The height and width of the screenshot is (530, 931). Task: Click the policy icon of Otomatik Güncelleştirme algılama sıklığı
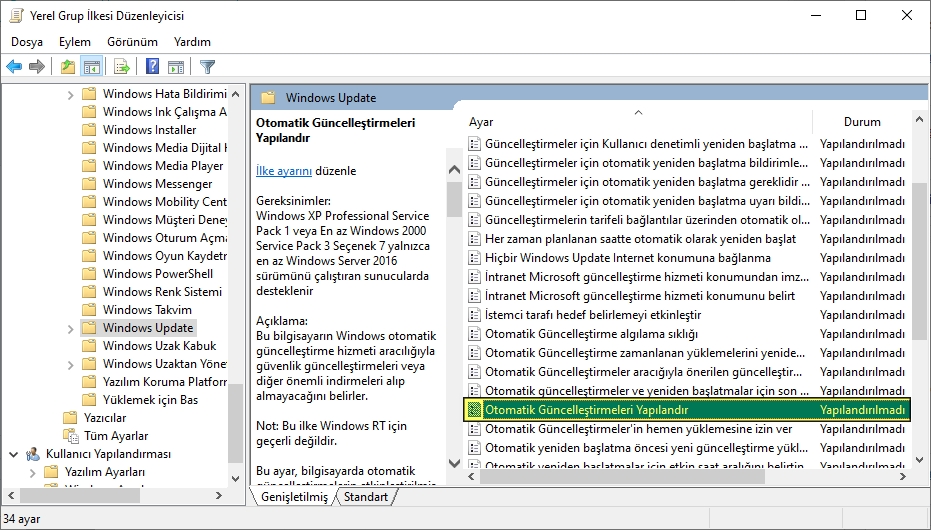[474, 334]
